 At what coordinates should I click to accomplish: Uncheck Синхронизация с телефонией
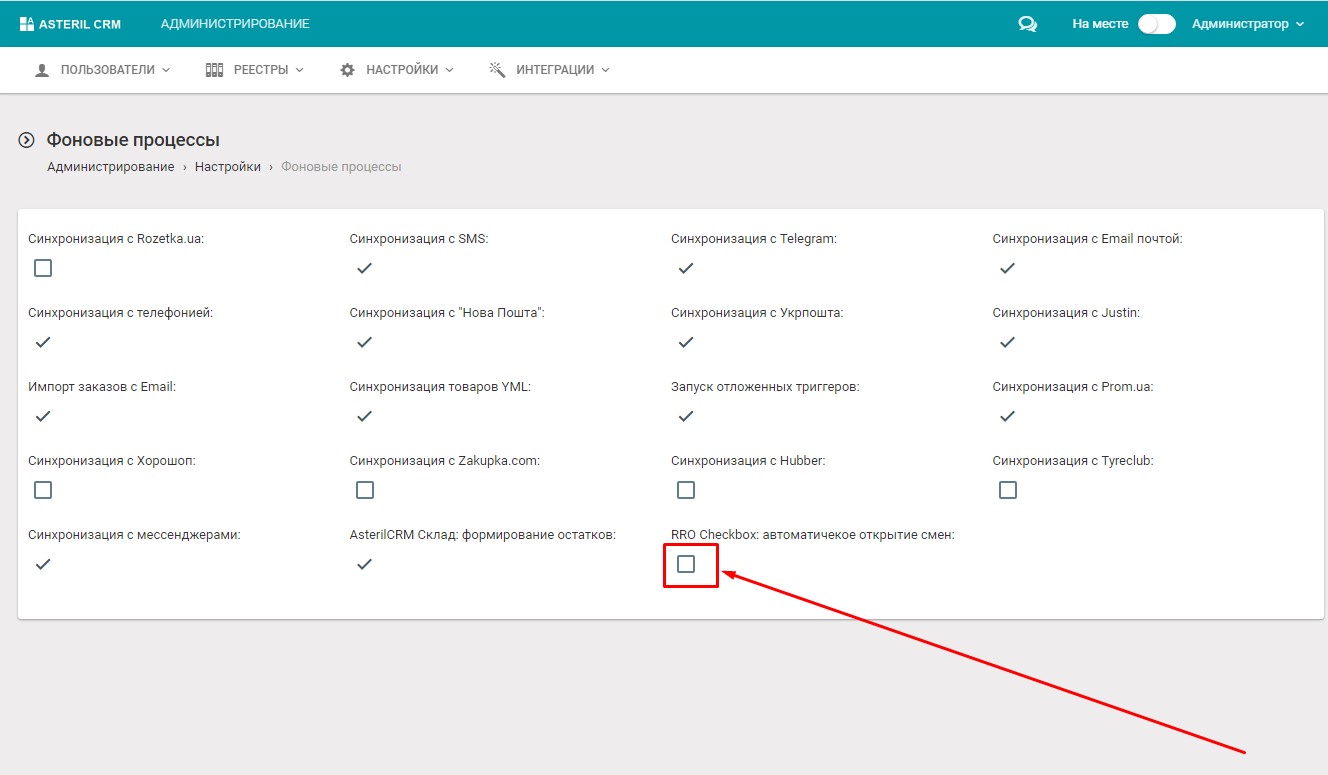pos(43,342)
